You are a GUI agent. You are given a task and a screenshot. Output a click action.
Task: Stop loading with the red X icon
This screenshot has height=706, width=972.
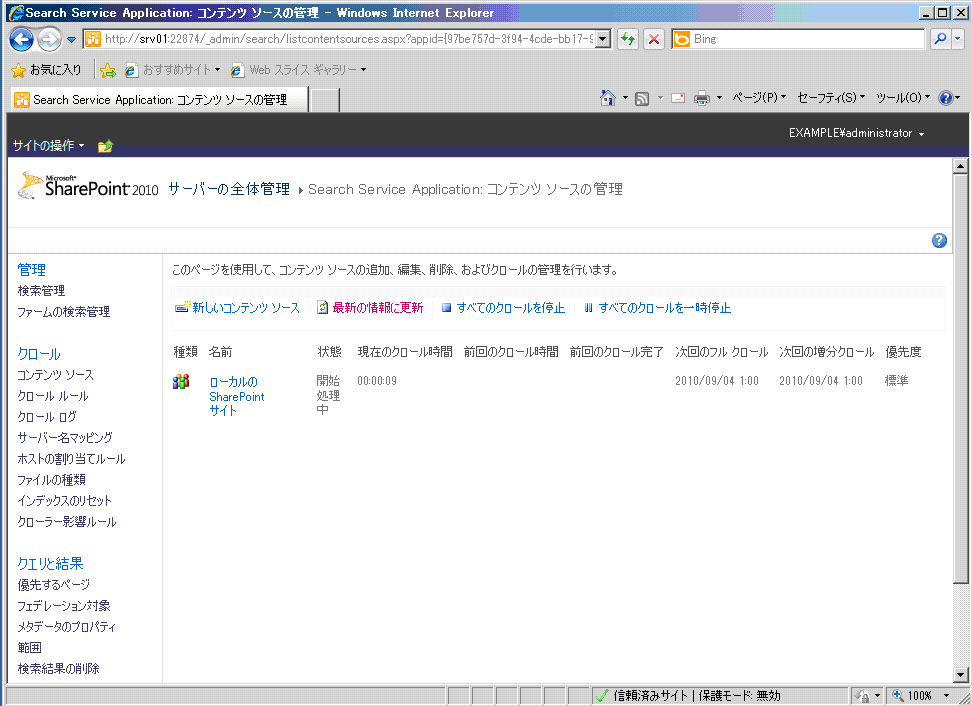pyautogui.click(x=653, y=39)
